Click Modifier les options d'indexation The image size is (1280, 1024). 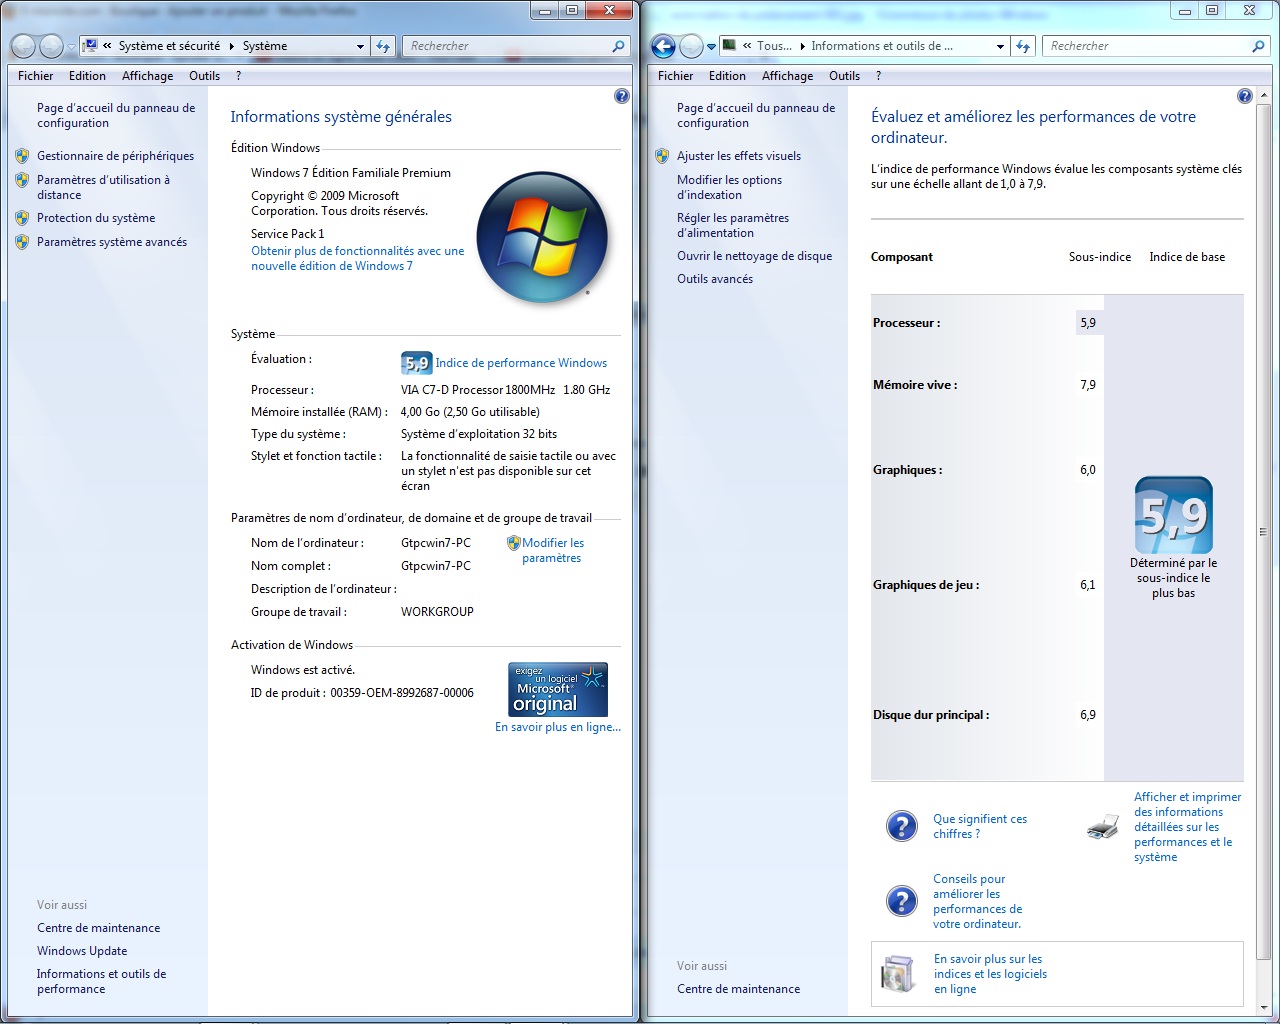pyautogui.click(x=730, y=187)
